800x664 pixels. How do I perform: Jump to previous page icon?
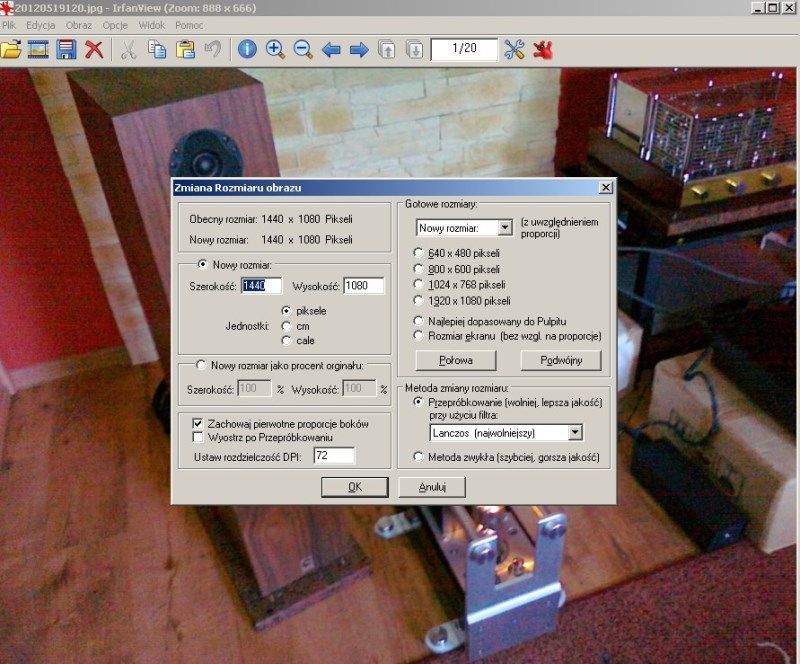387,50
